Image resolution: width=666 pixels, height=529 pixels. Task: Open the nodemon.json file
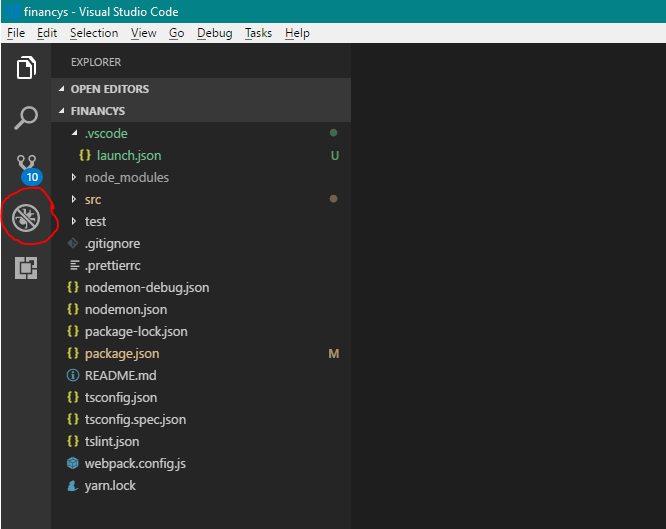click(x=126, y=310)
